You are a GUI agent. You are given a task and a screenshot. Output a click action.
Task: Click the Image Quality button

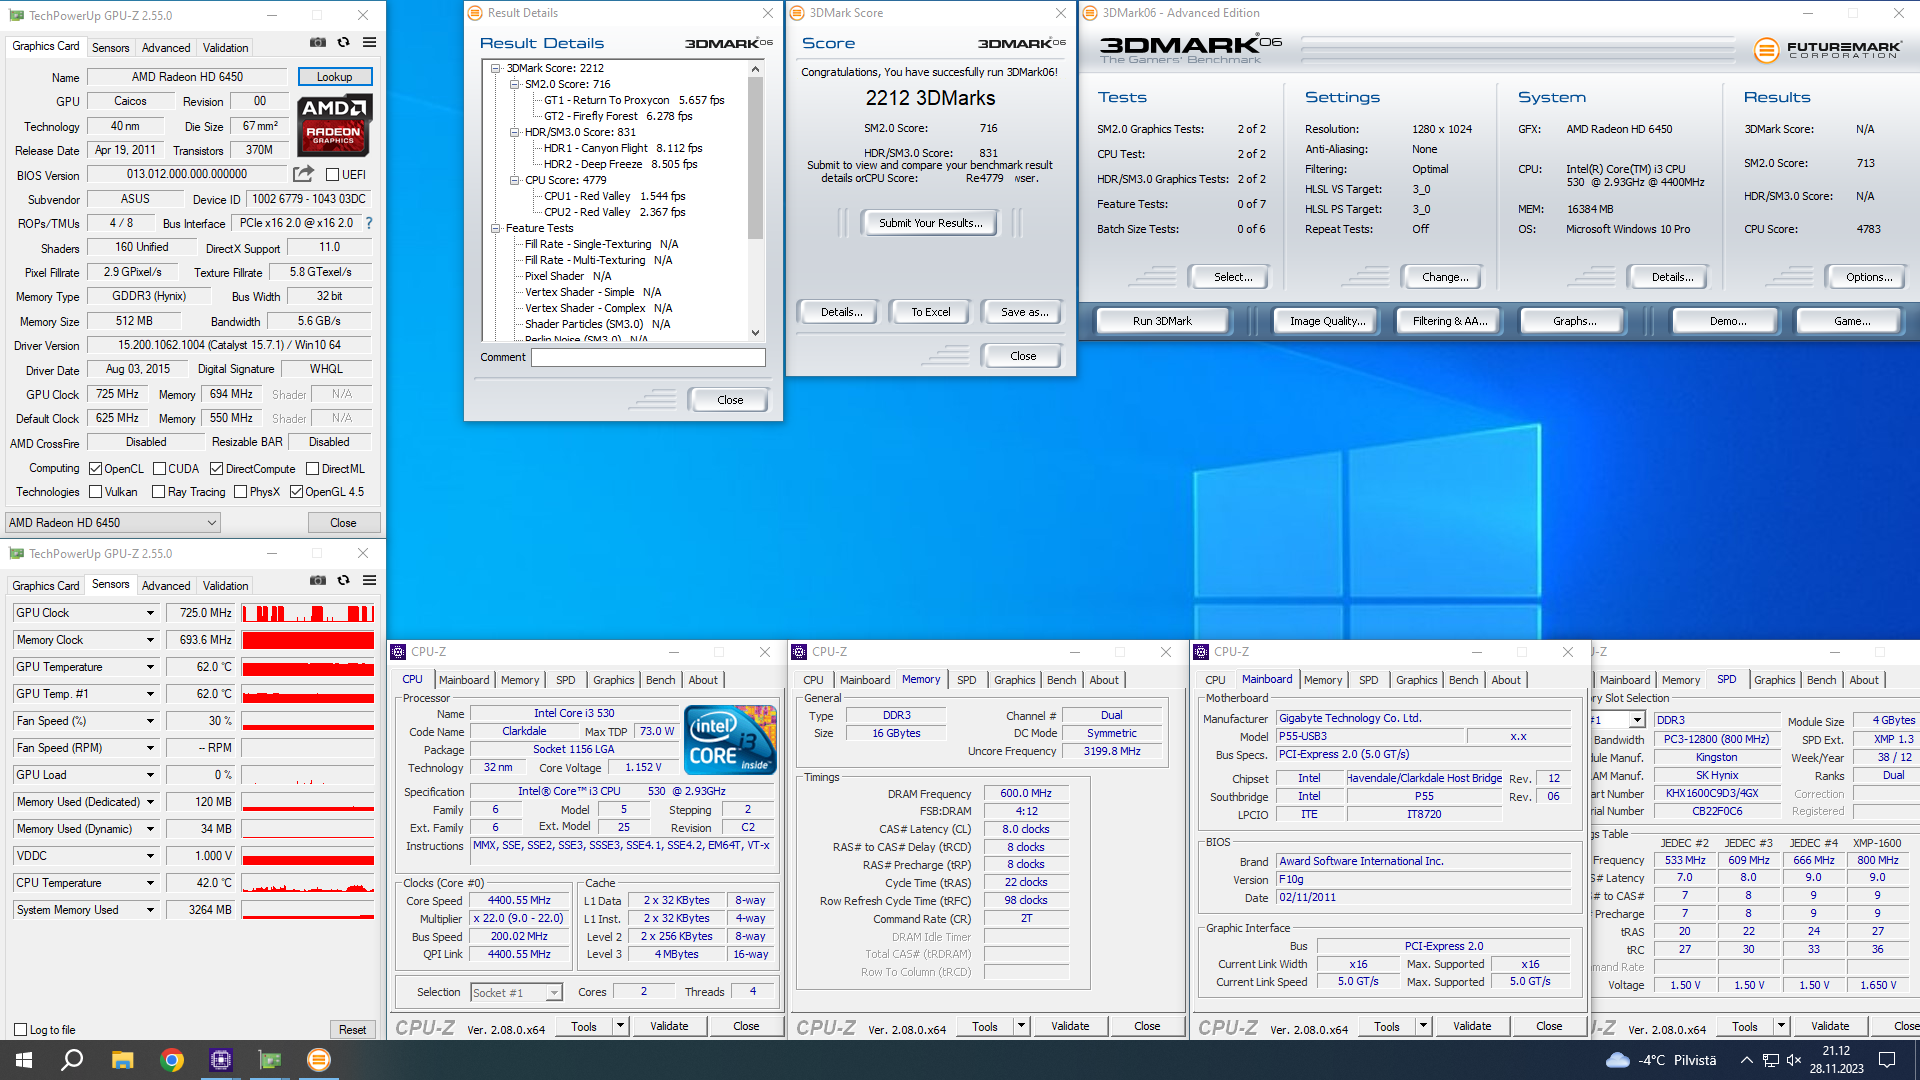(x=1327, y=321)
